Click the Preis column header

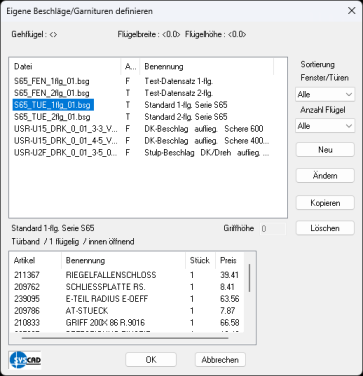pos(229,260)
